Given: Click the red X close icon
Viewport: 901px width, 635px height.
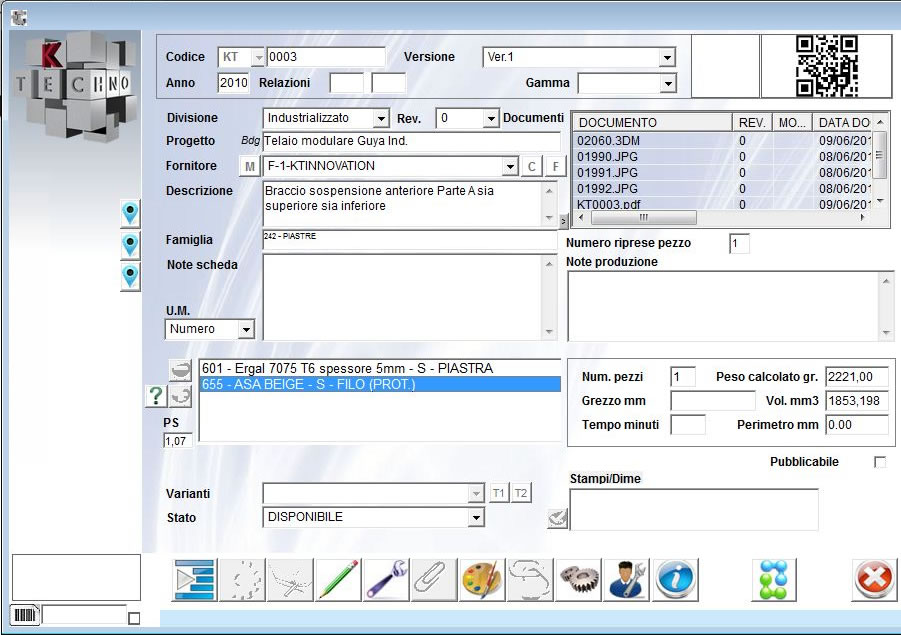Looking at the screenshot, I should click(874, 579).
